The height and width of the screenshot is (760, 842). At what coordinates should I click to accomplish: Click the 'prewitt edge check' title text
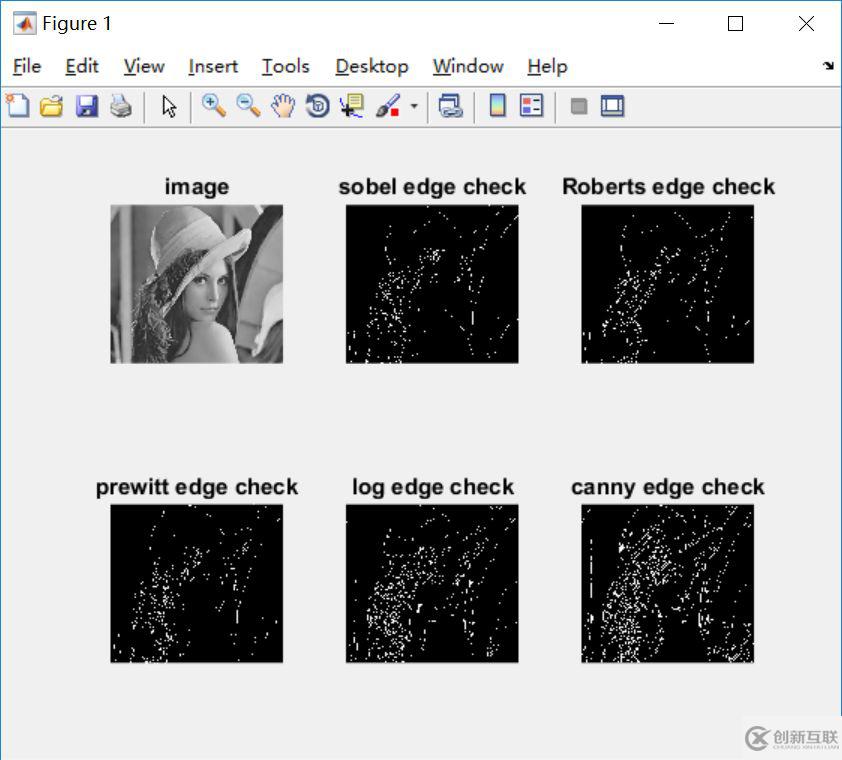(x=197, y=487)
